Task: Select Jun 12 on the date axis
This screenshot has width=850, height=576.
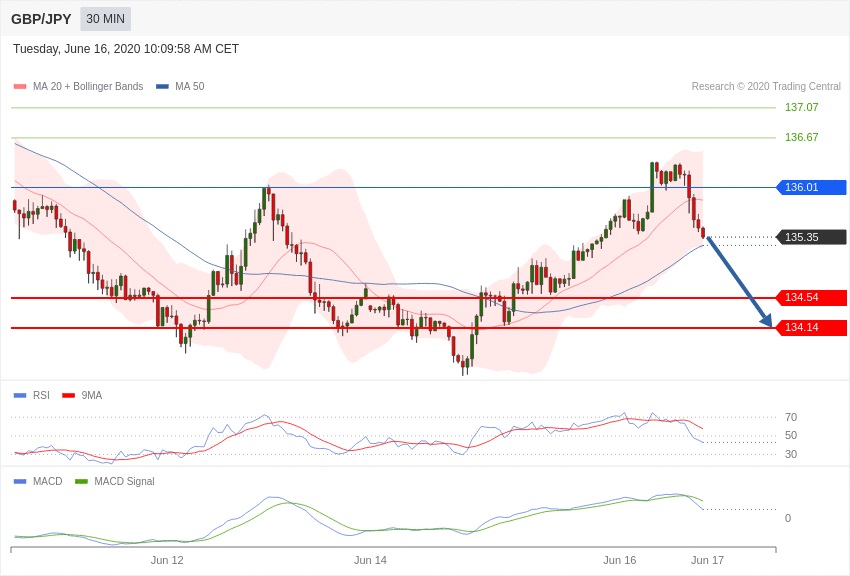Action: point(167,560)
